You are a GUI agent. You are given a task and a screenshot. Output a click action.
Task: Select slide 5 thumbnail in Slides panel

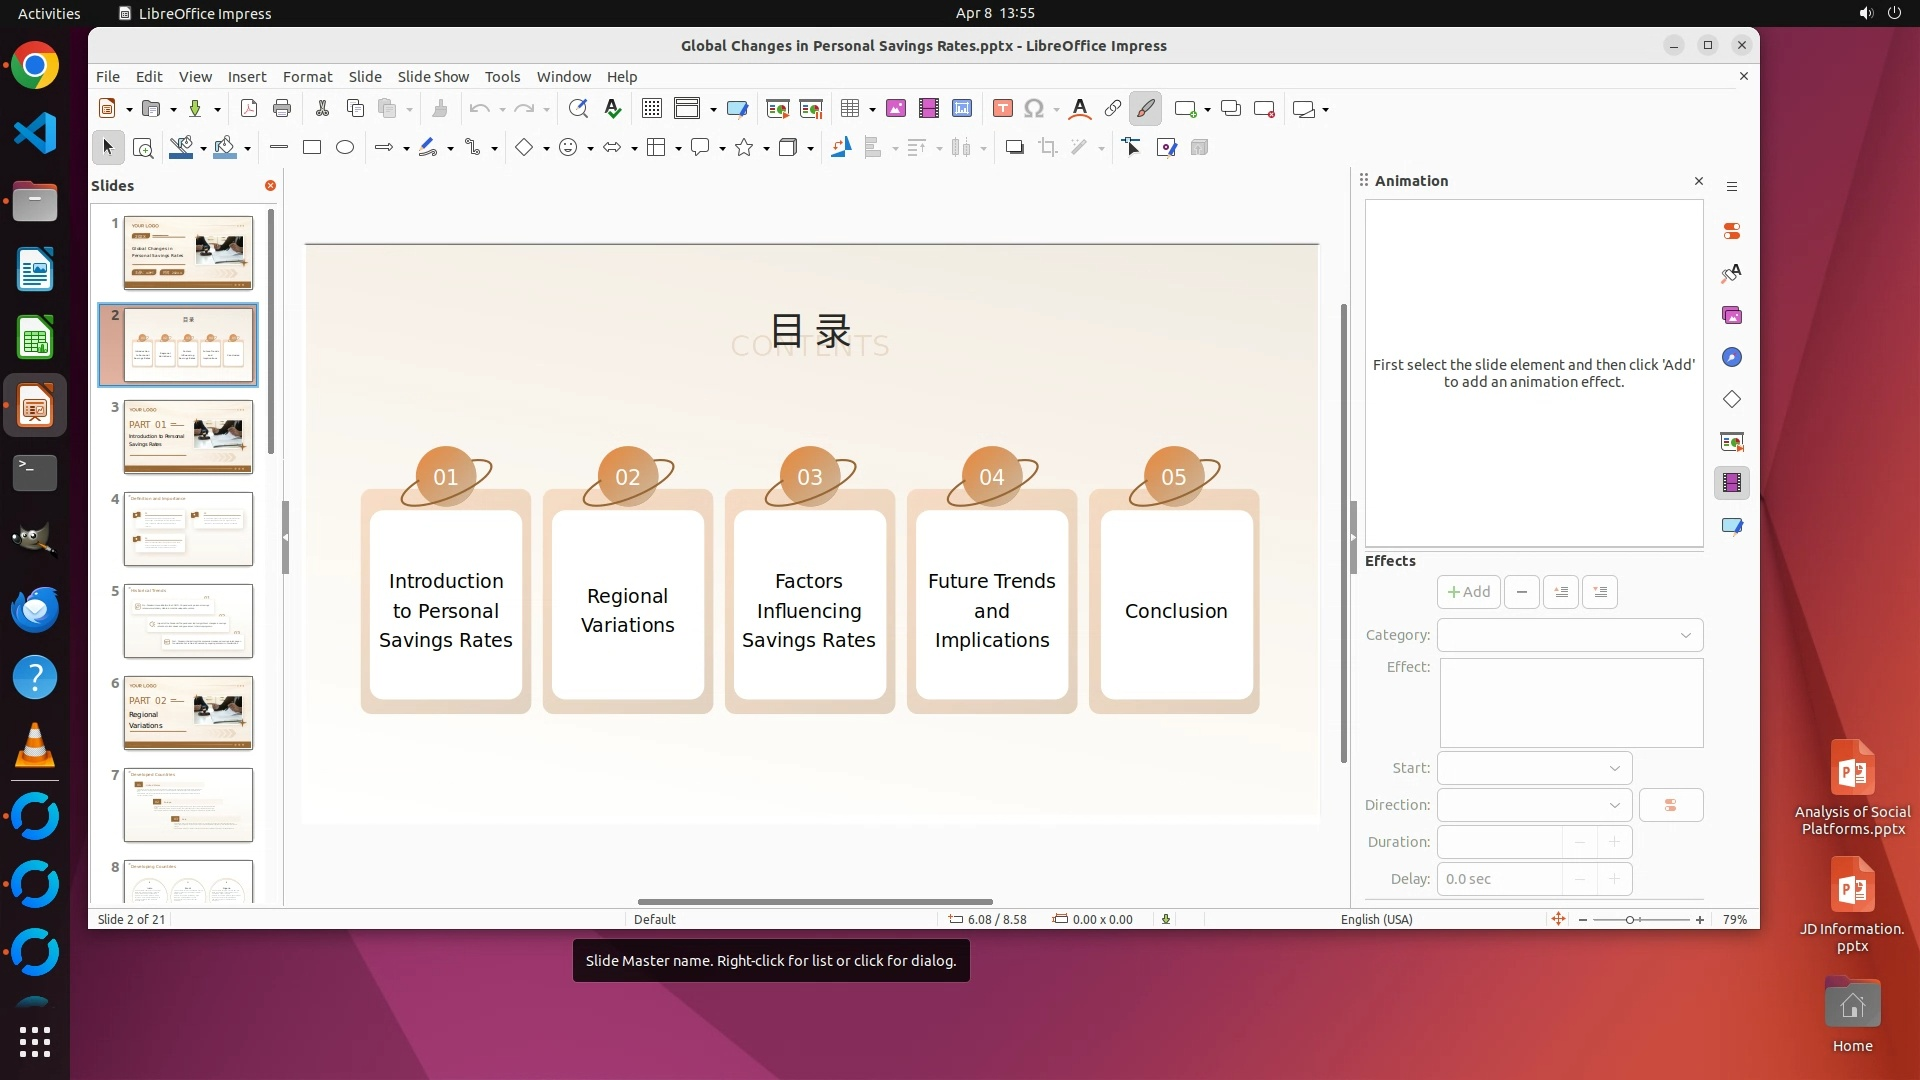(x=188, y=621)
